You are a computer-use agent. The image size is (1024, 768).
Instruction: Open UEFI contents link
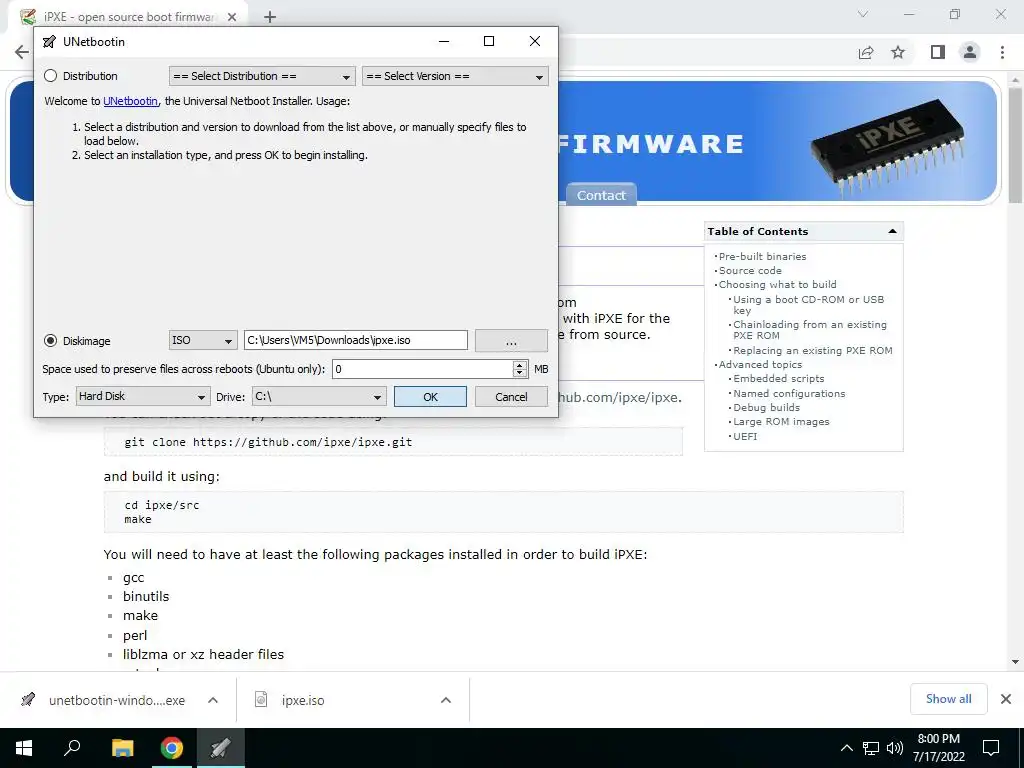click(x=745, y=436)
